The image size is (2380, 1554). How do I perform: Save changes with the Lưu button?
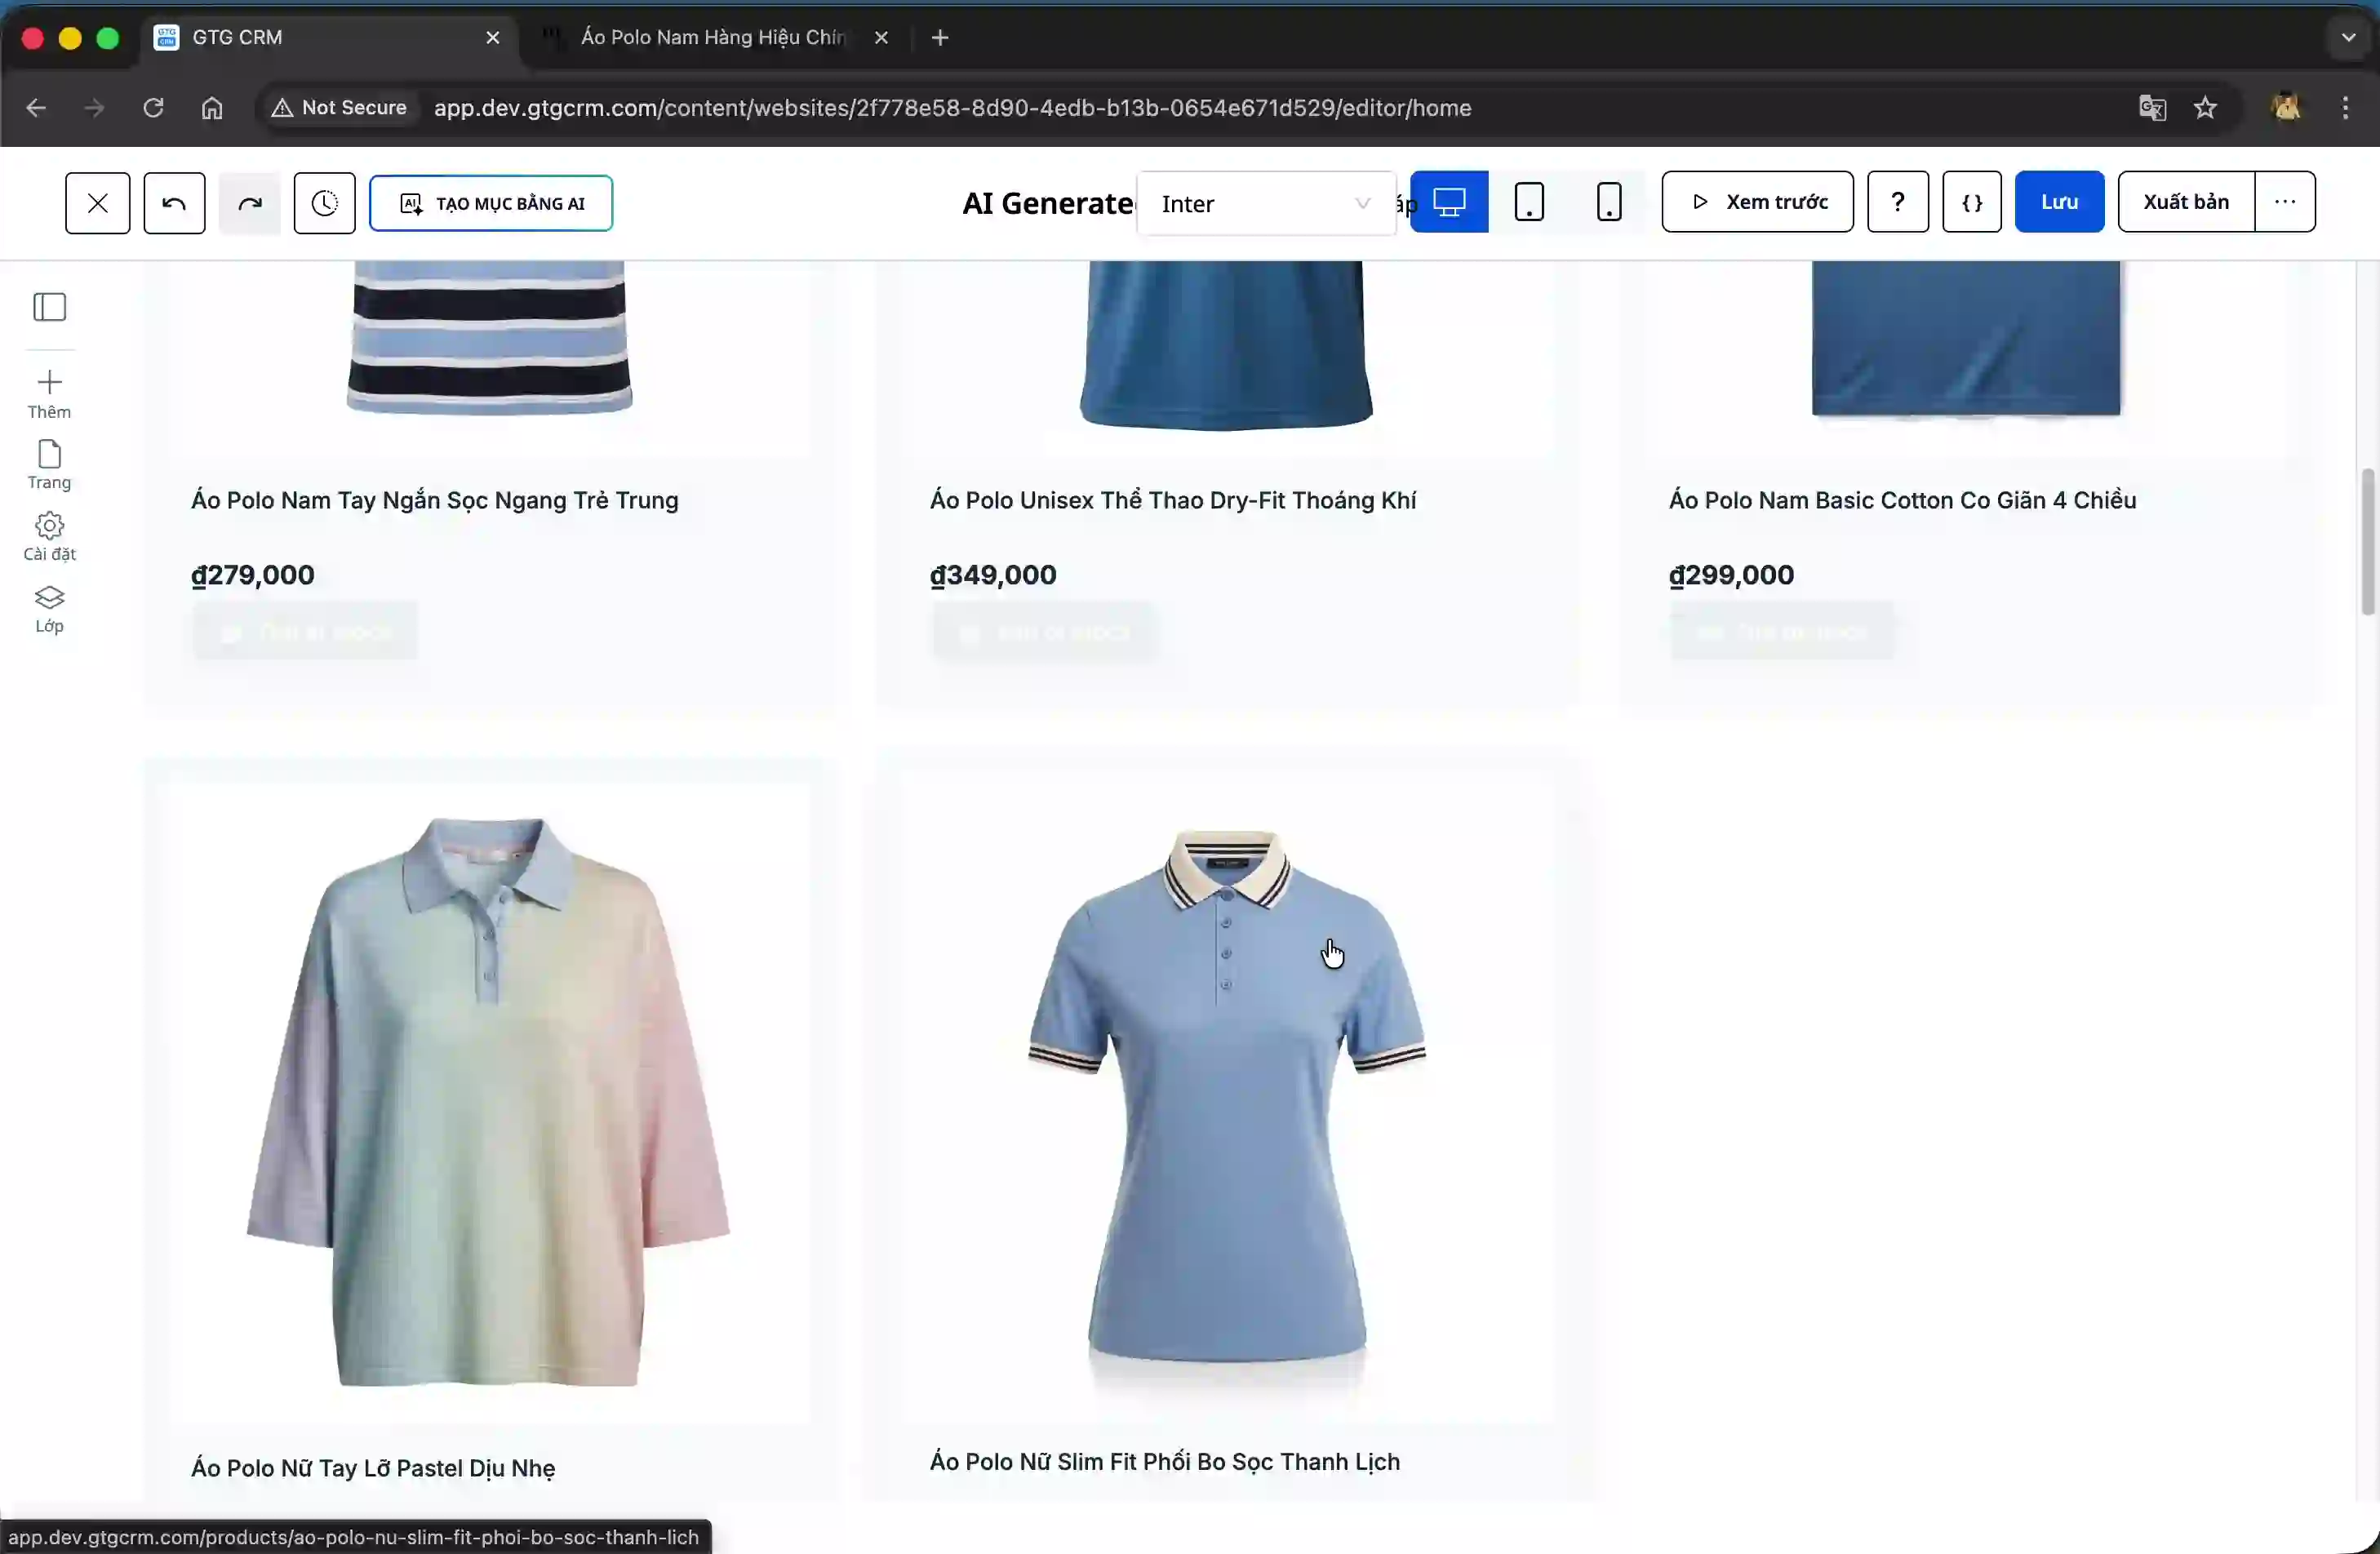click(x=2059, y=201)
